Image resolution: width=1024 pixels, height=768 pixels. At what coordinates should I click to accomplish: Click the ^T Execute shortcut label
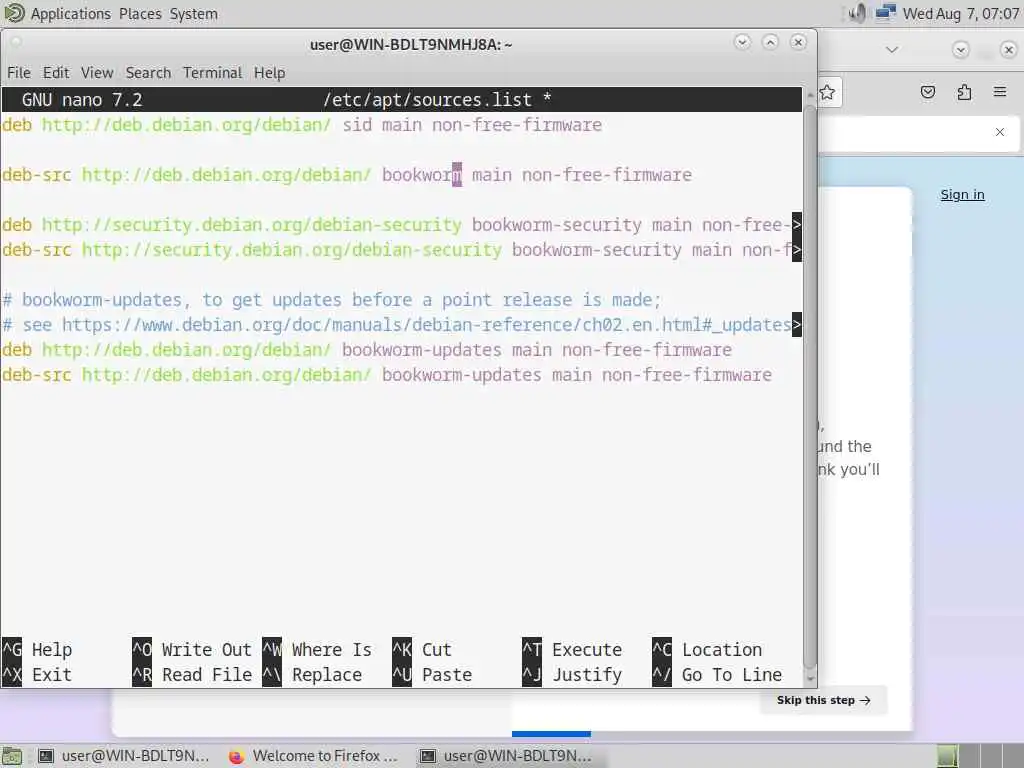[572, 650]
